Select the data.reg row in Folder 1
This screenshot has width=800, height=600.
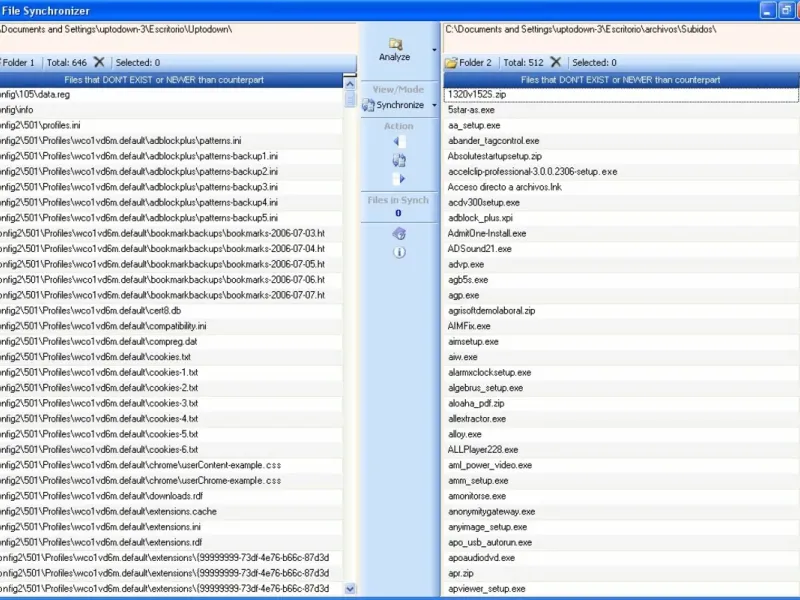click(171, 94)
